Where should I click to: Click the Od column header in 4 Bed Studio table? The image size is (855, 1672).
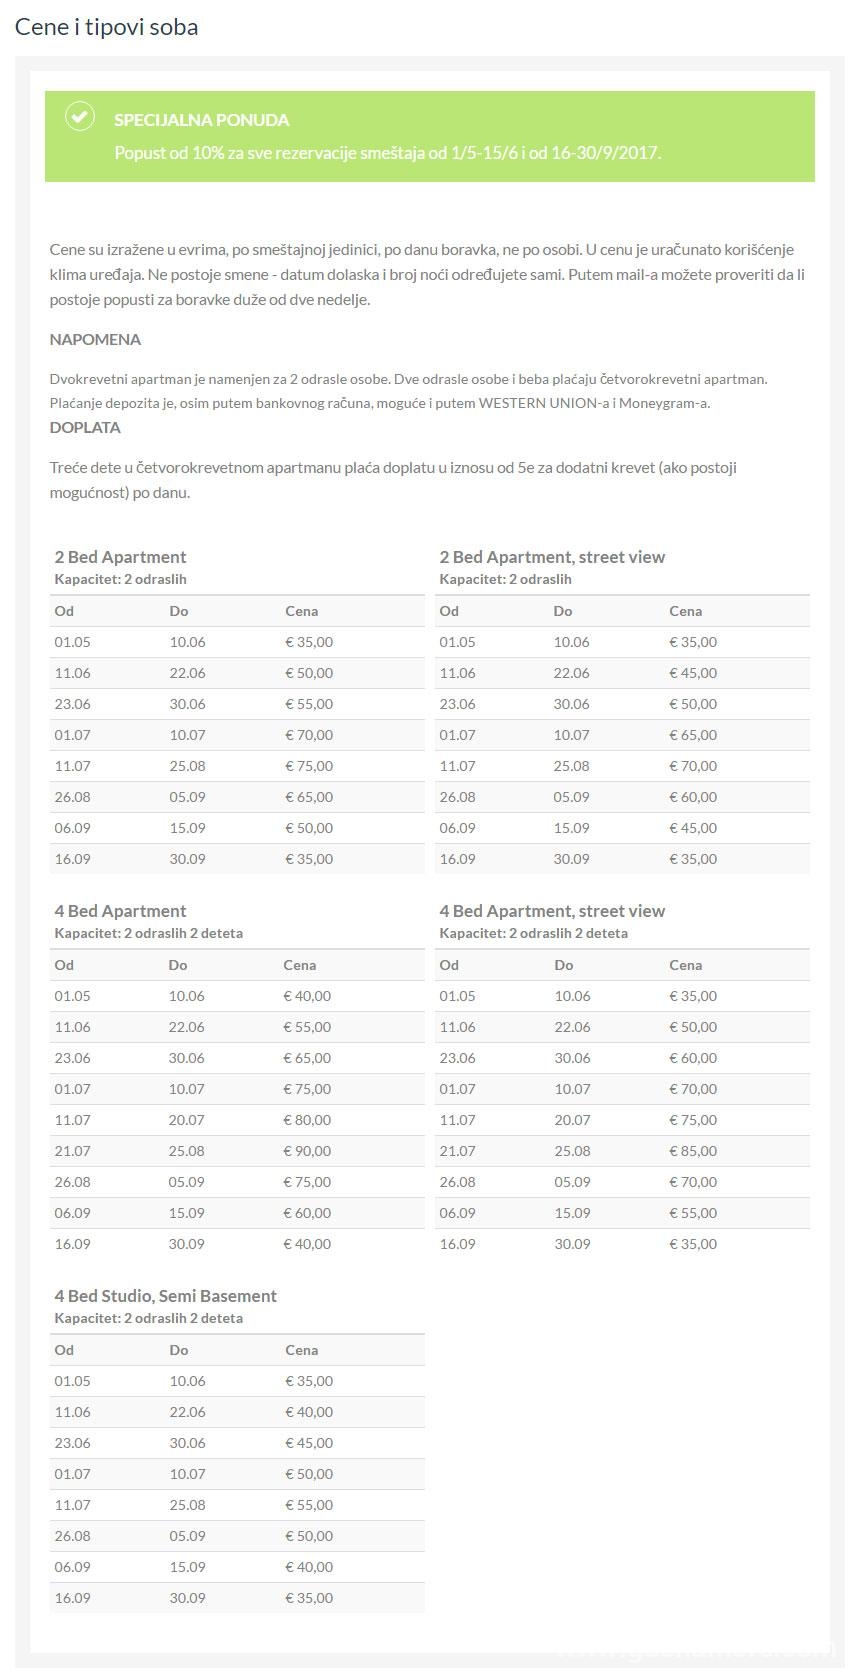64,1350
